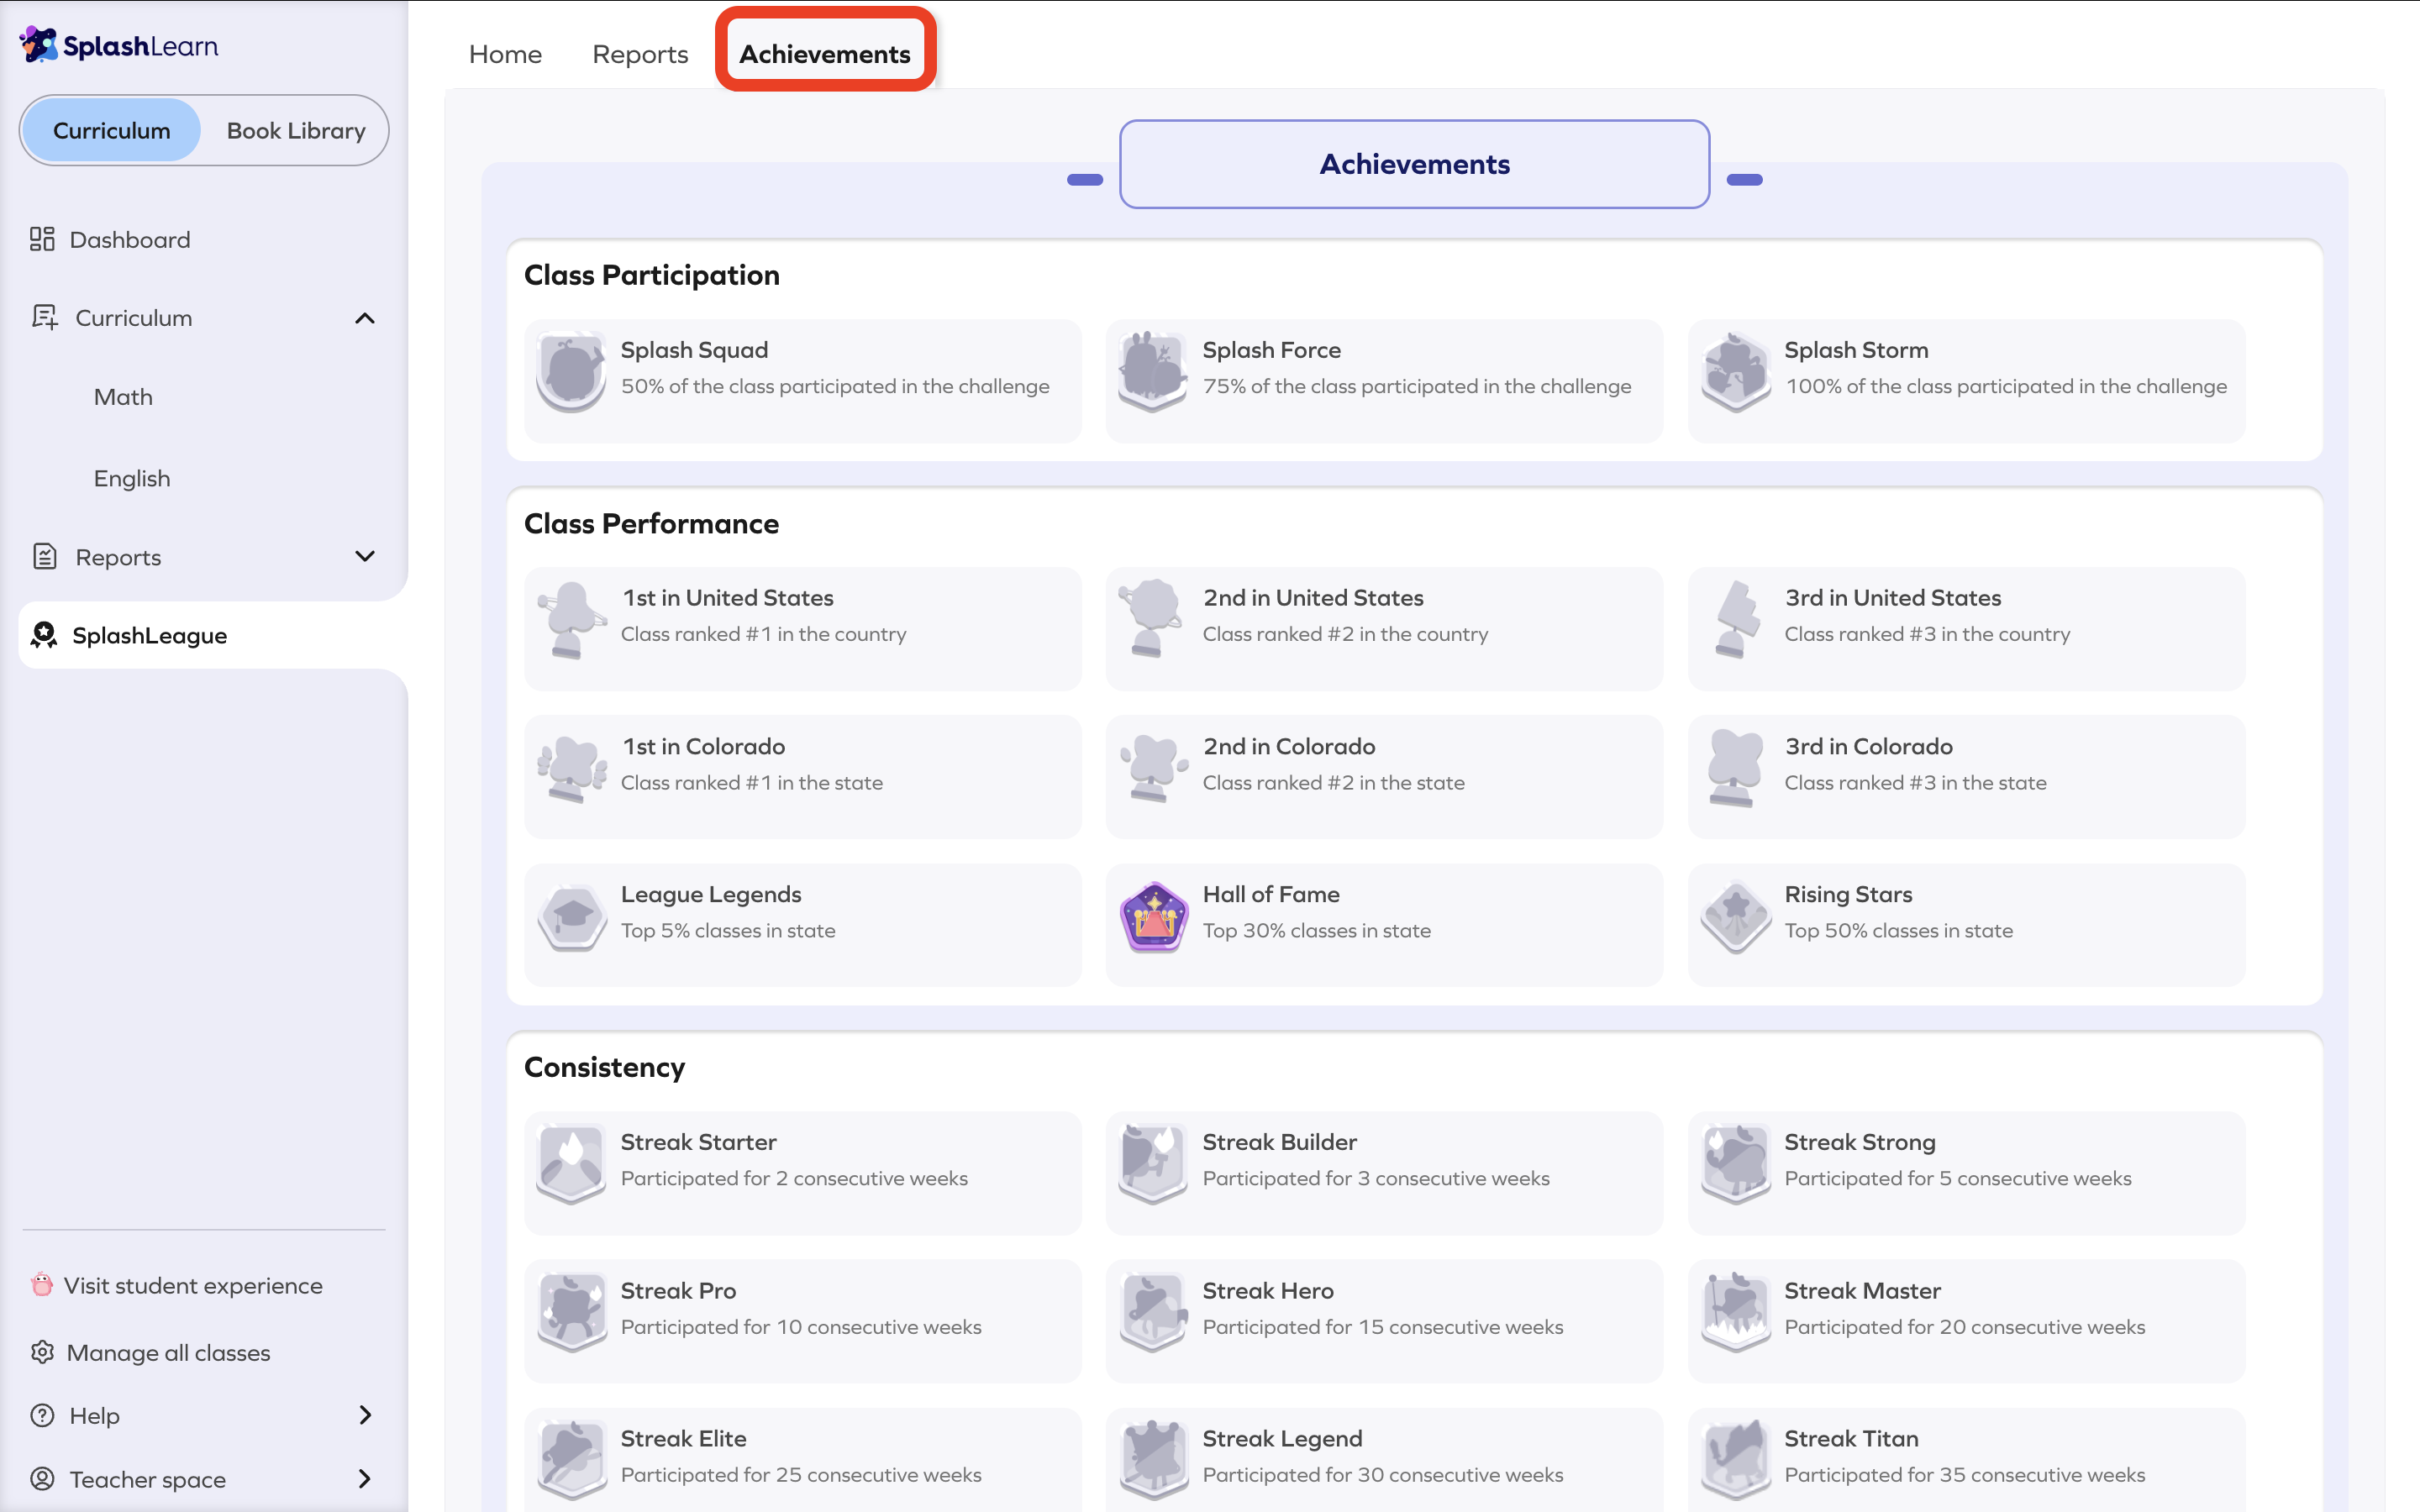Click the Splash Storm badge icon

click(1736, 372)
